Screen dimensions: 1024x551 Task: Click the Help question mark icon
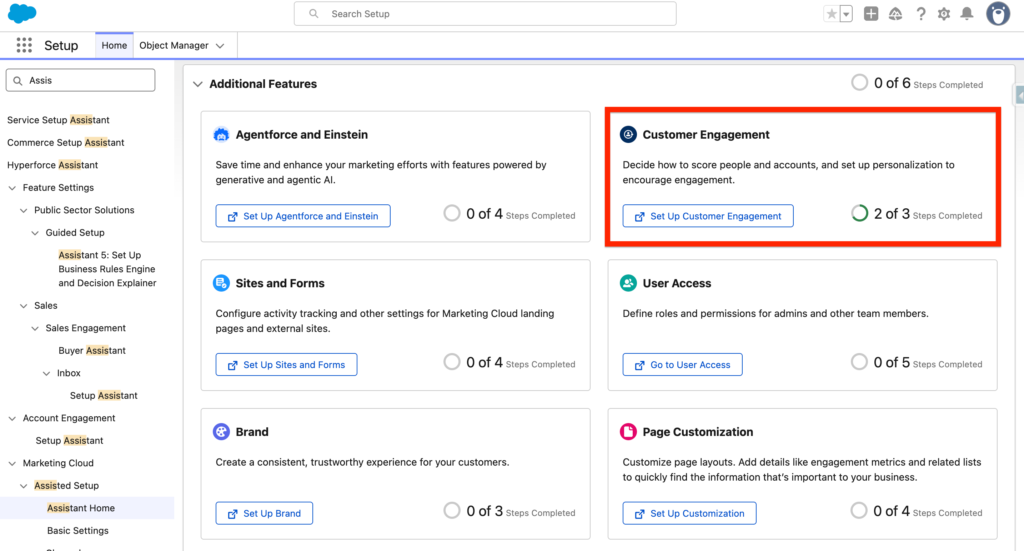[x=921, y=14]
